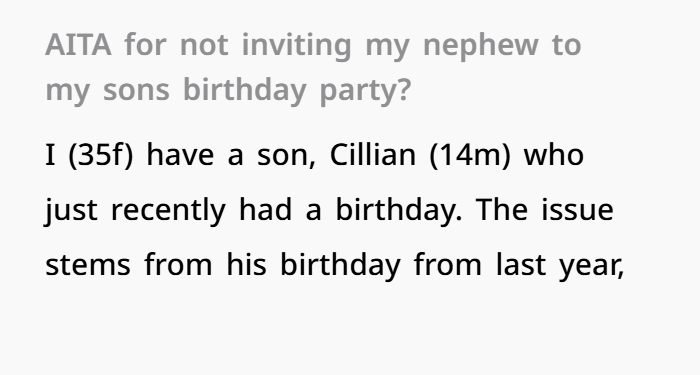
Task: Click the word "have" after "(35f)"
Action: [x=180, y=155]
